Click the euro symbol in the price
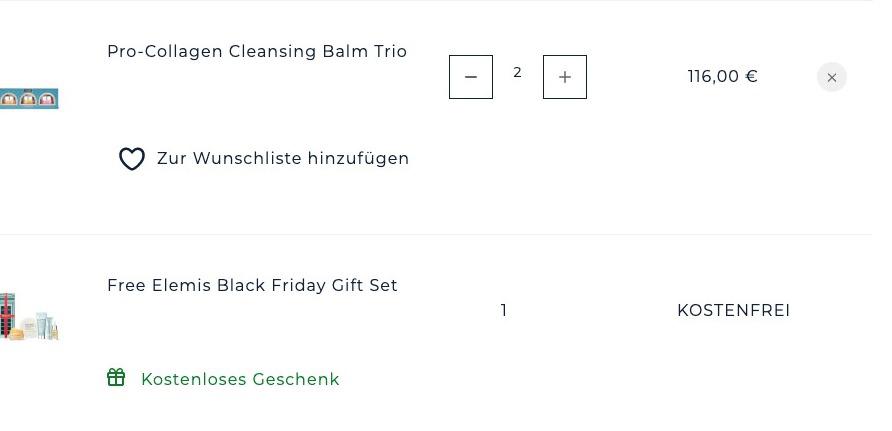 click(x=751, y=76)
